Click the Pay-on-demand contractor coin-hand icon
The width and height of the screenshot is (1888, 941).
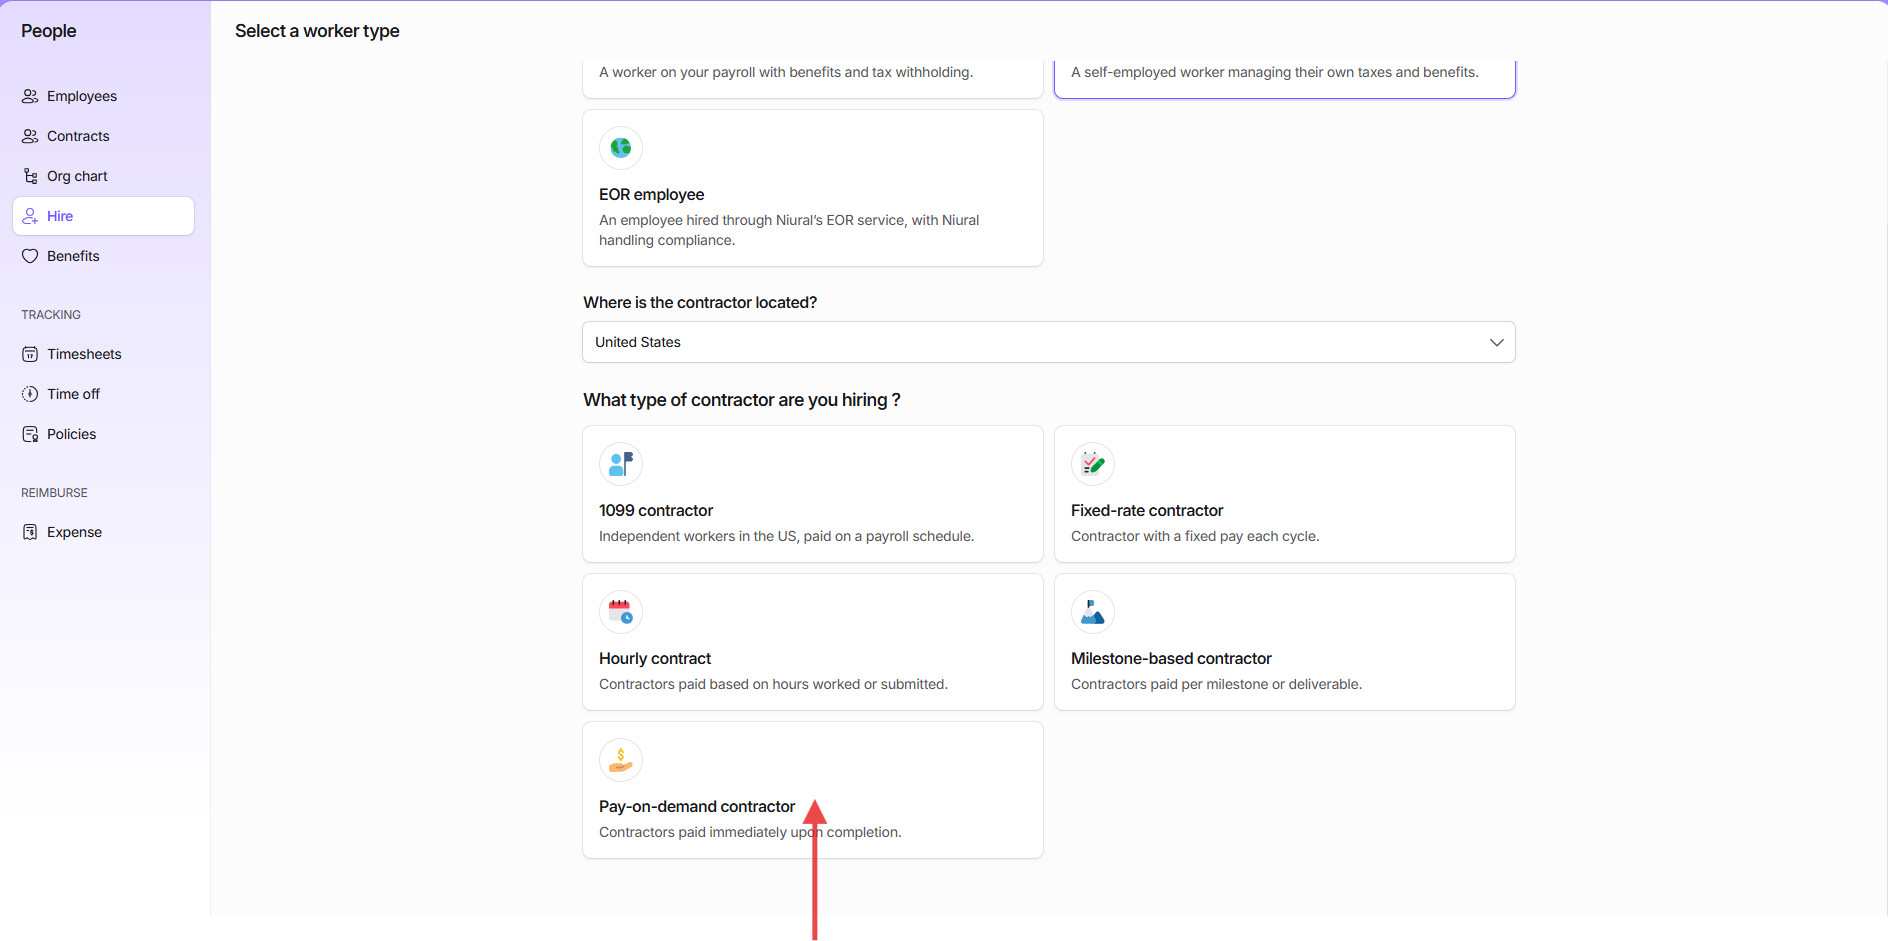click(x=621, y=760)
